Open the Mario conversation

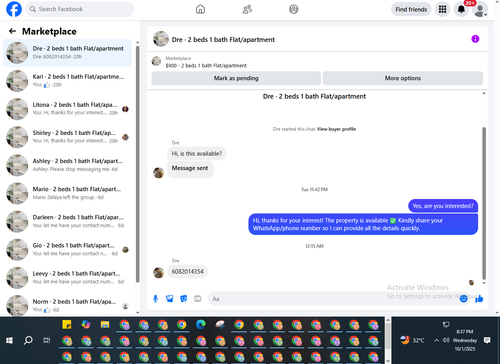pyautogui.click(x=67, y=193)
